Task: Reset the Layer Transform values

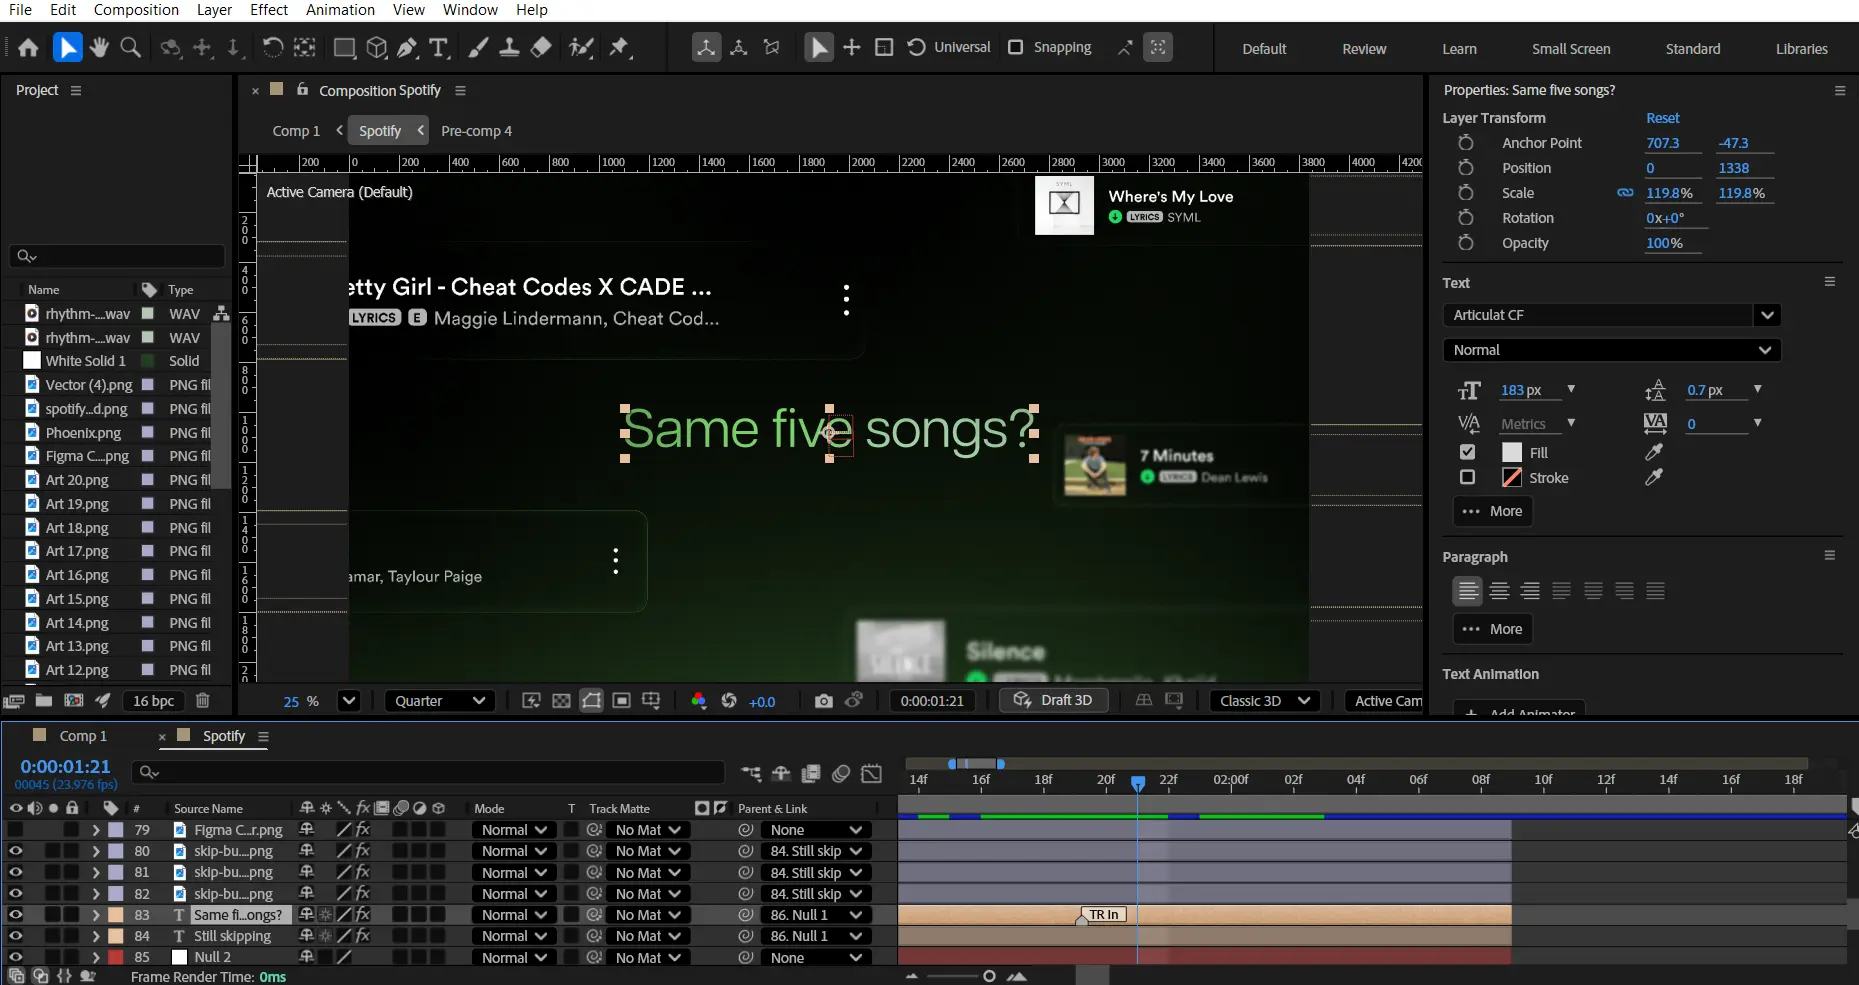Action: point(1662,118)
